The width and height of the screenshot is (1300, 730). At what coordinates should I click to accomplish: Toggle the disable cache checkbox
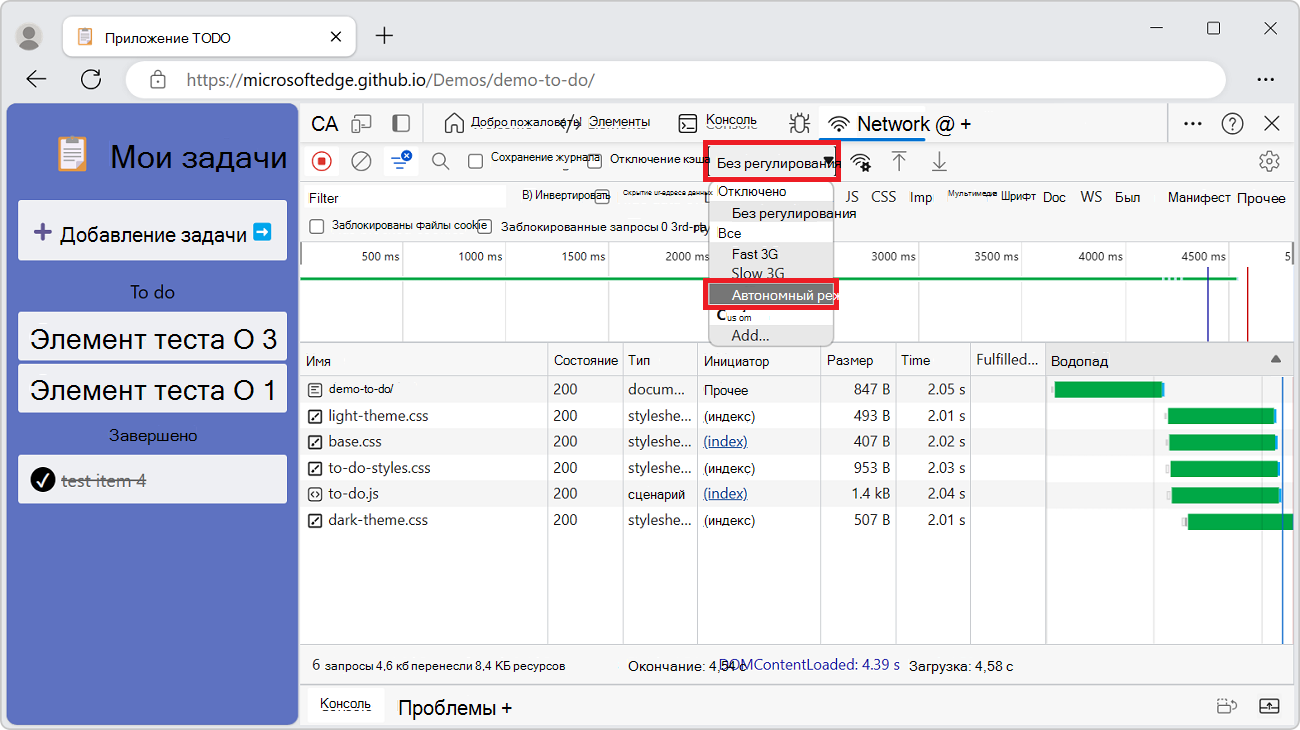(594, 161)
